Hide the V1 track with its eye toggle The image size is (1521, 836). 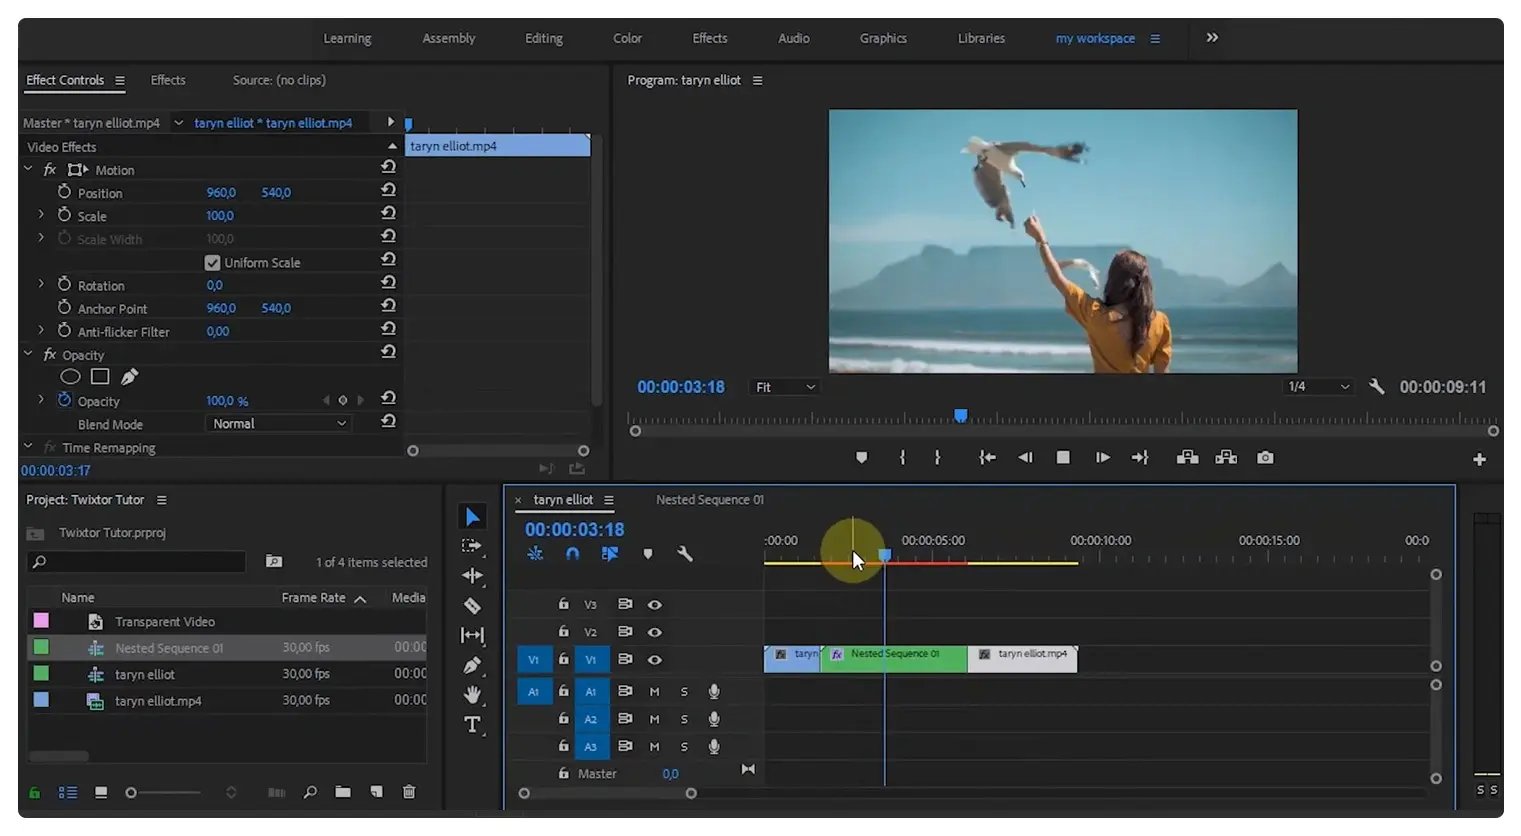pos(655,659)
